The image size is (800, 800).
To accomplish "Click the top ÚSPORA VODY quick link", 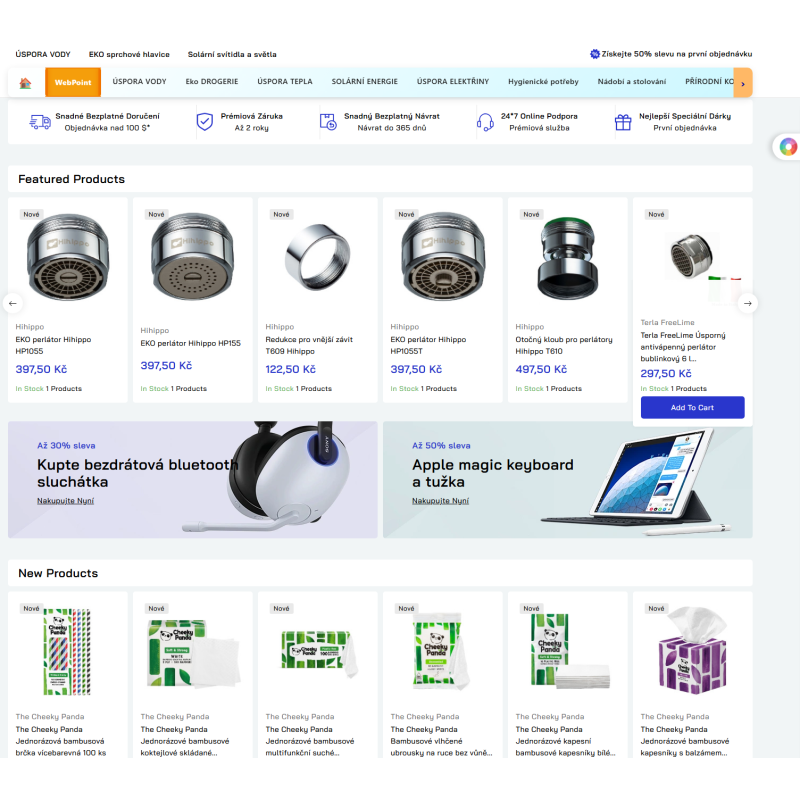I will pos(43,54).
